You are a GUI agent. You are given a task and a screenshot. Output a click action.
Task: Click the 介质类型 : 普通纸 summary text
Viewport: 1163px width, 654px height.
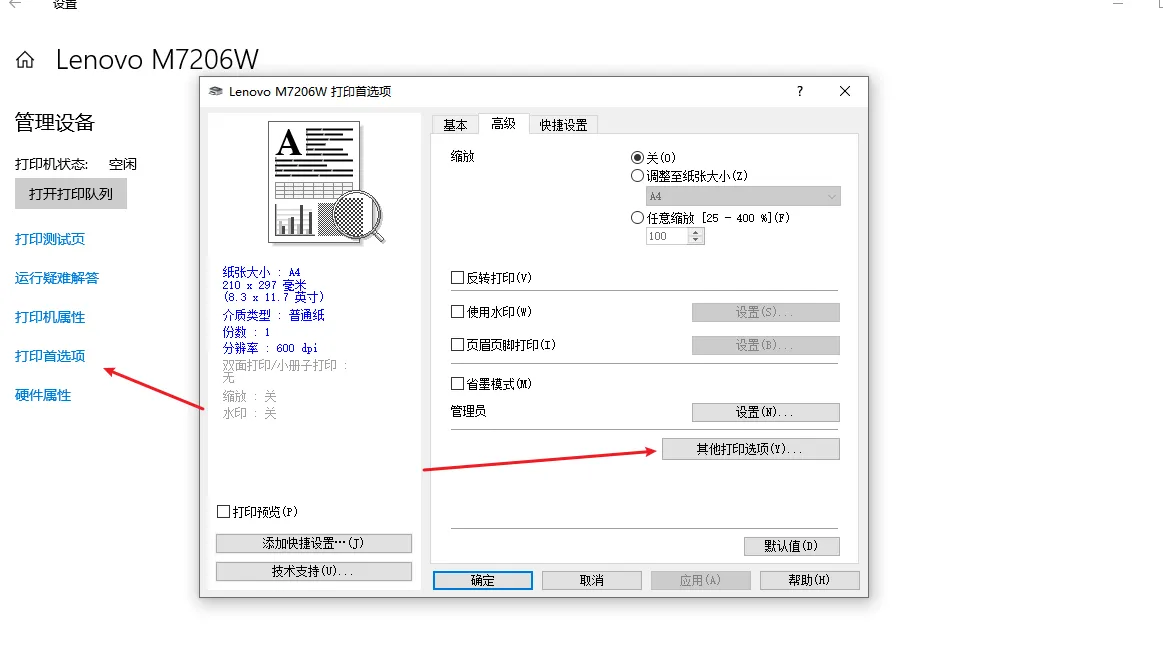click(274, 315)
